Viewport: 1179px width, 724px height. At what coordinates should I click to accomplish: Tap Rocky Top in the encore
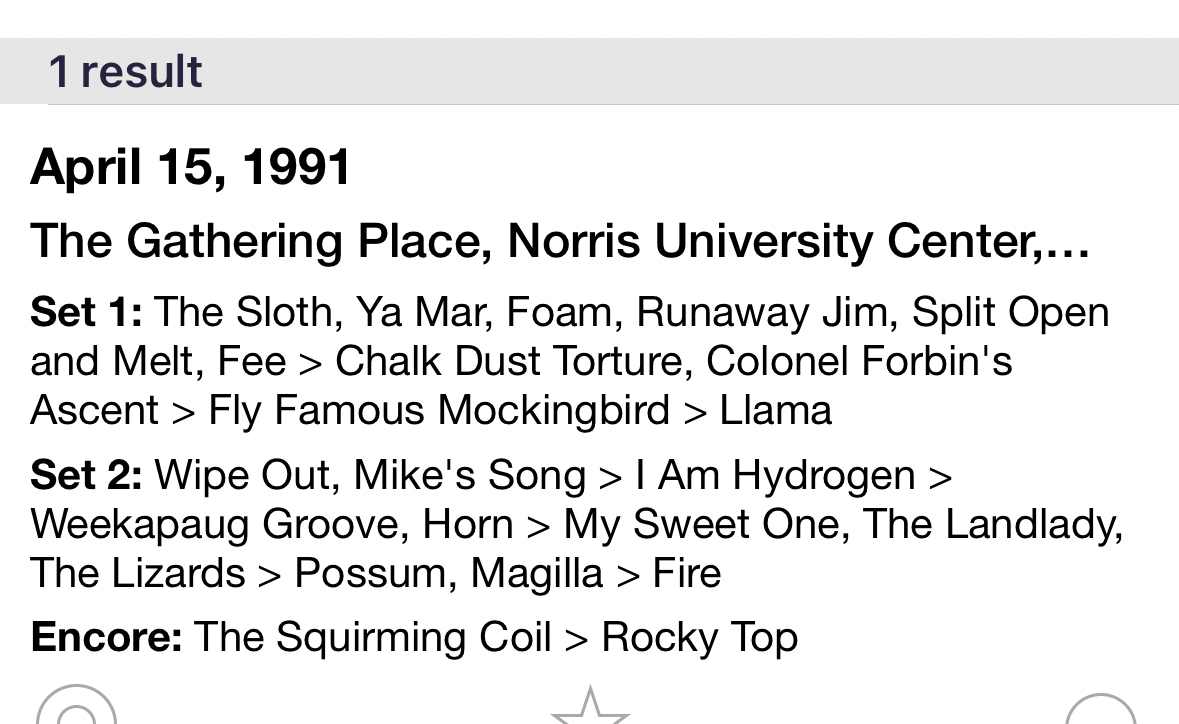click(699, 637)
